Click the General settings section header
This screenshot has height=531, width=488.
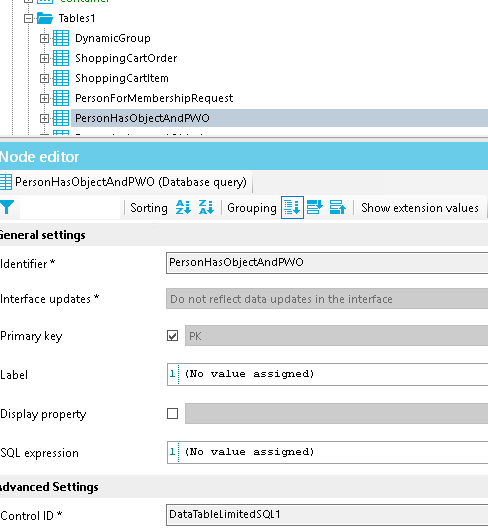pos(244,235)
